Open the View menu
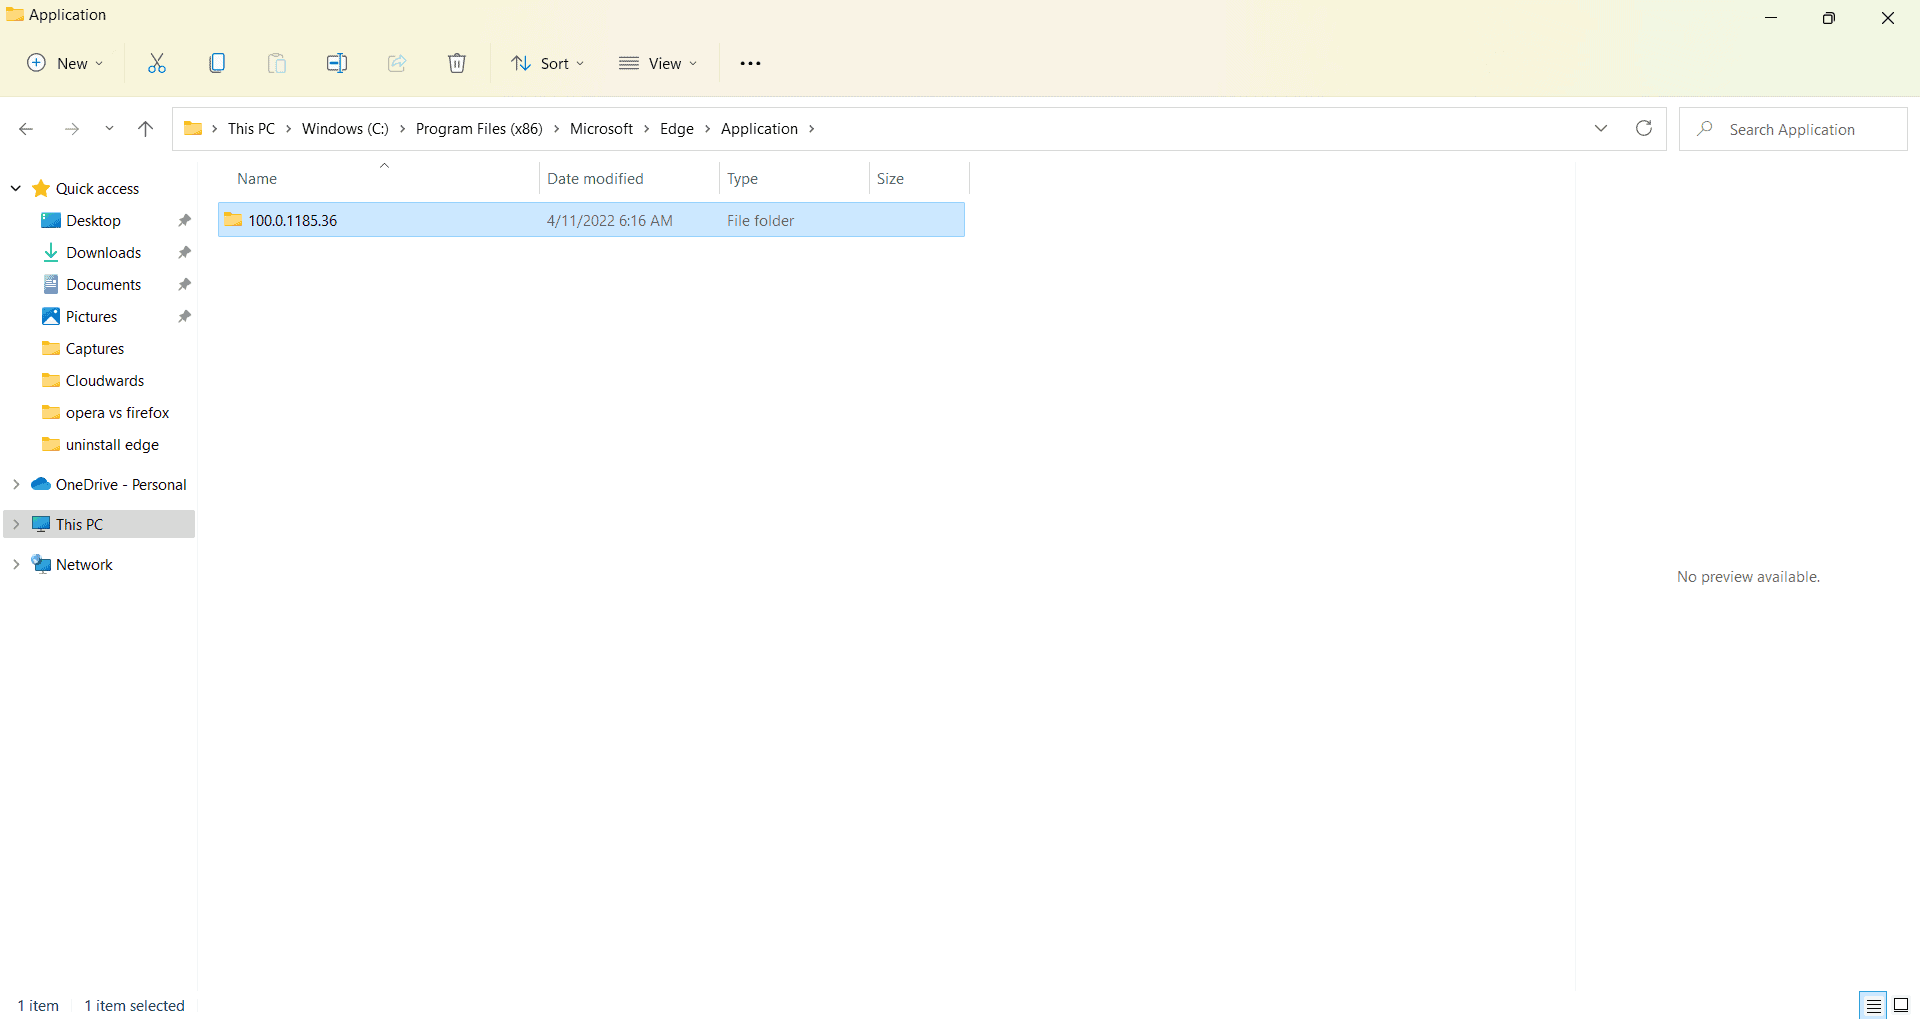Image resolution: width=1920 pixels, height=1019 pixels. coord(658,63)
